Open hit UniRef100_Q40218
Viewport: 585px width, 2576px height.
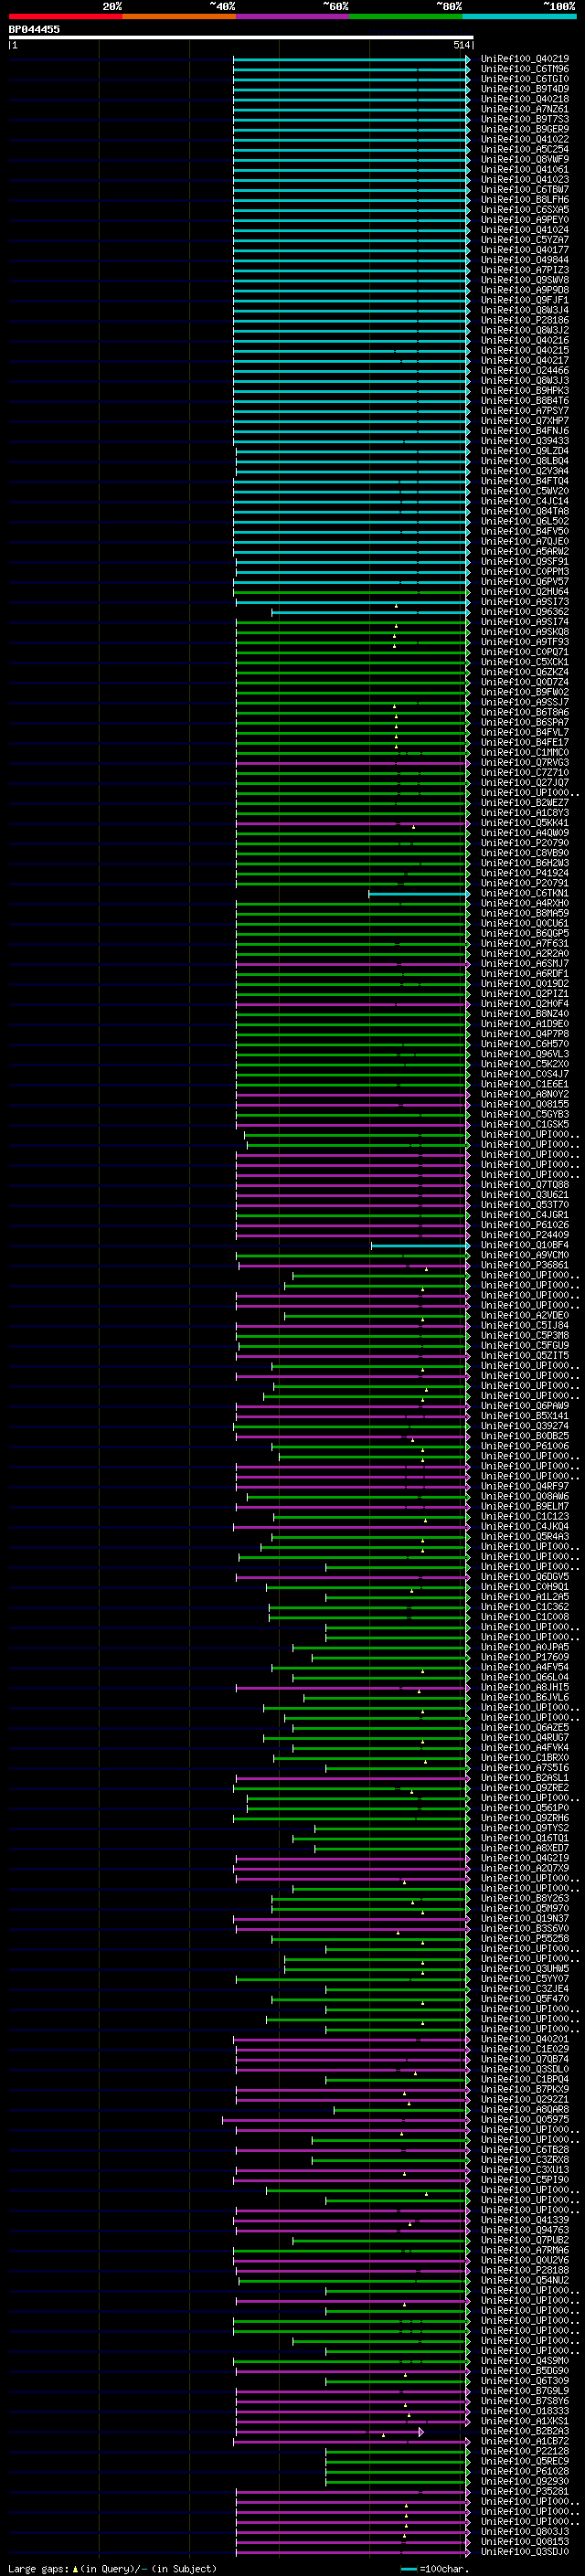pos(525,99)
